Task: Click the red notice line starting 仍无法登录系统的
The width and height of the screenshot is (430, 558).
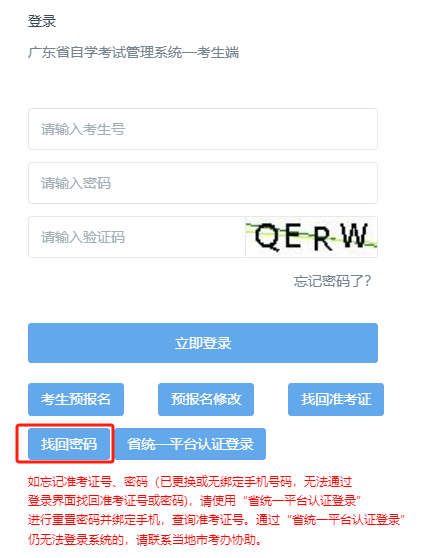Action: pyautogui.click(x=145, y=540)
